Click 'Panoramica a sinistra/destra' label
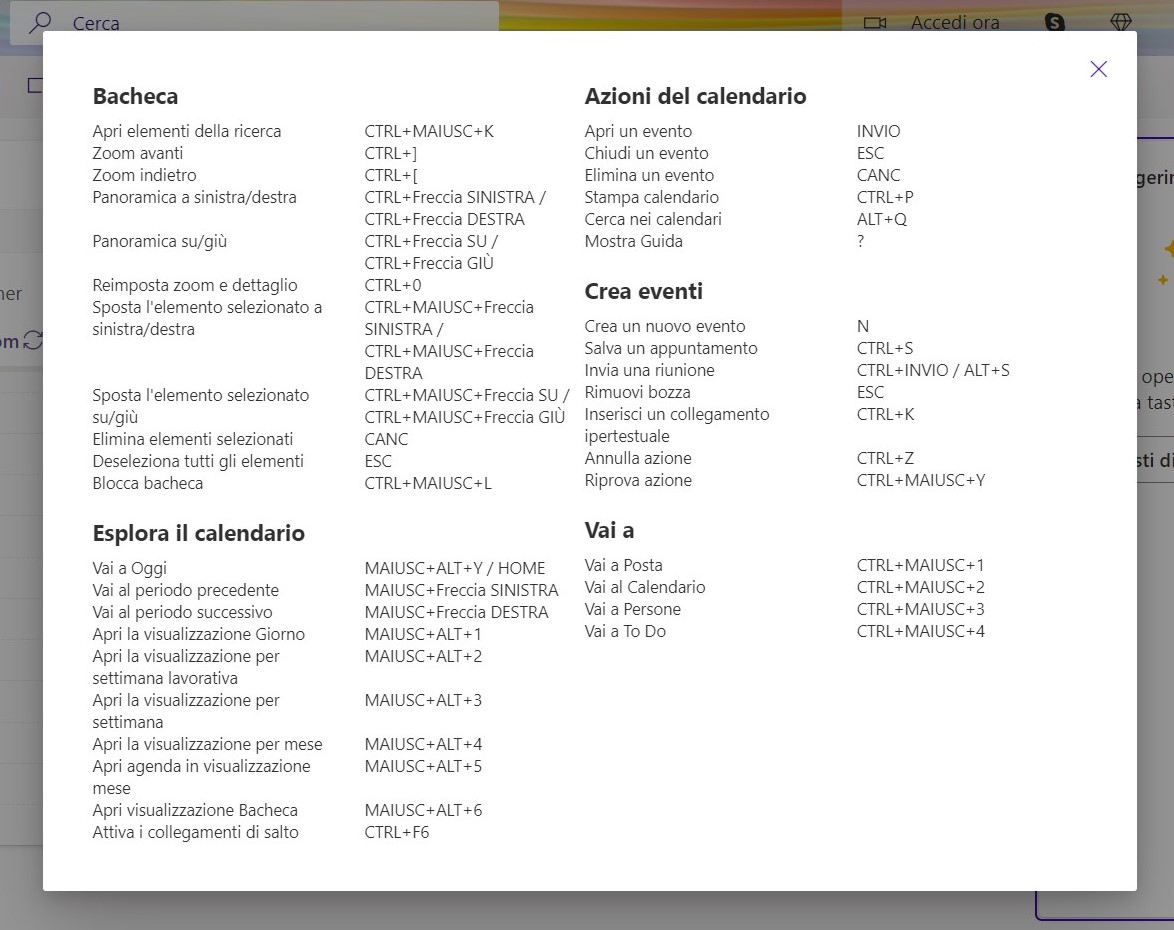The width and height of the screenshot is (1174, 930). pos(195,197)
